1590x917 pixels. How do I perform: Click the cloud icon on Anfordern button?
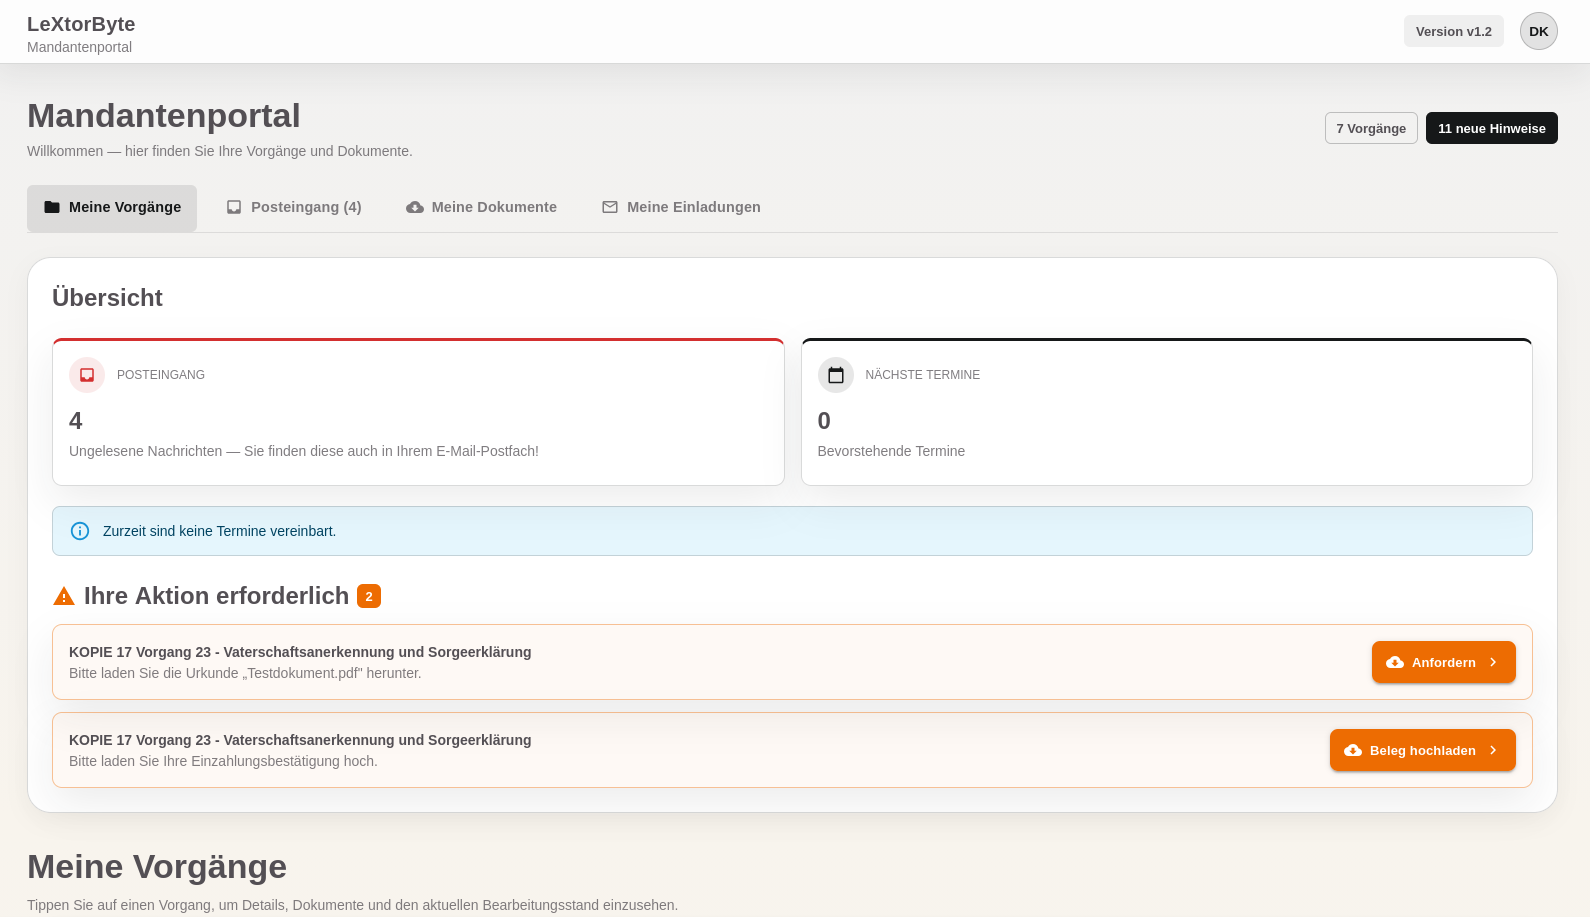coord(1395,662)
